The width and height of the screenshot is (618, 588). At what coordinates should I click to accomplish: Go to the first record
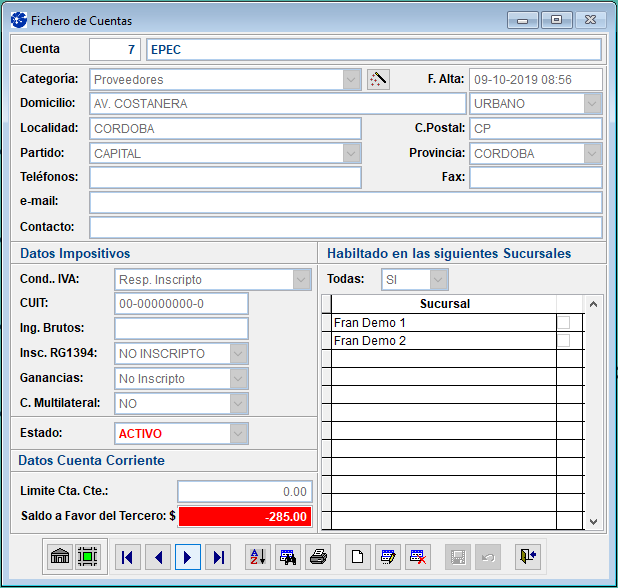click(x=127, y=557)
